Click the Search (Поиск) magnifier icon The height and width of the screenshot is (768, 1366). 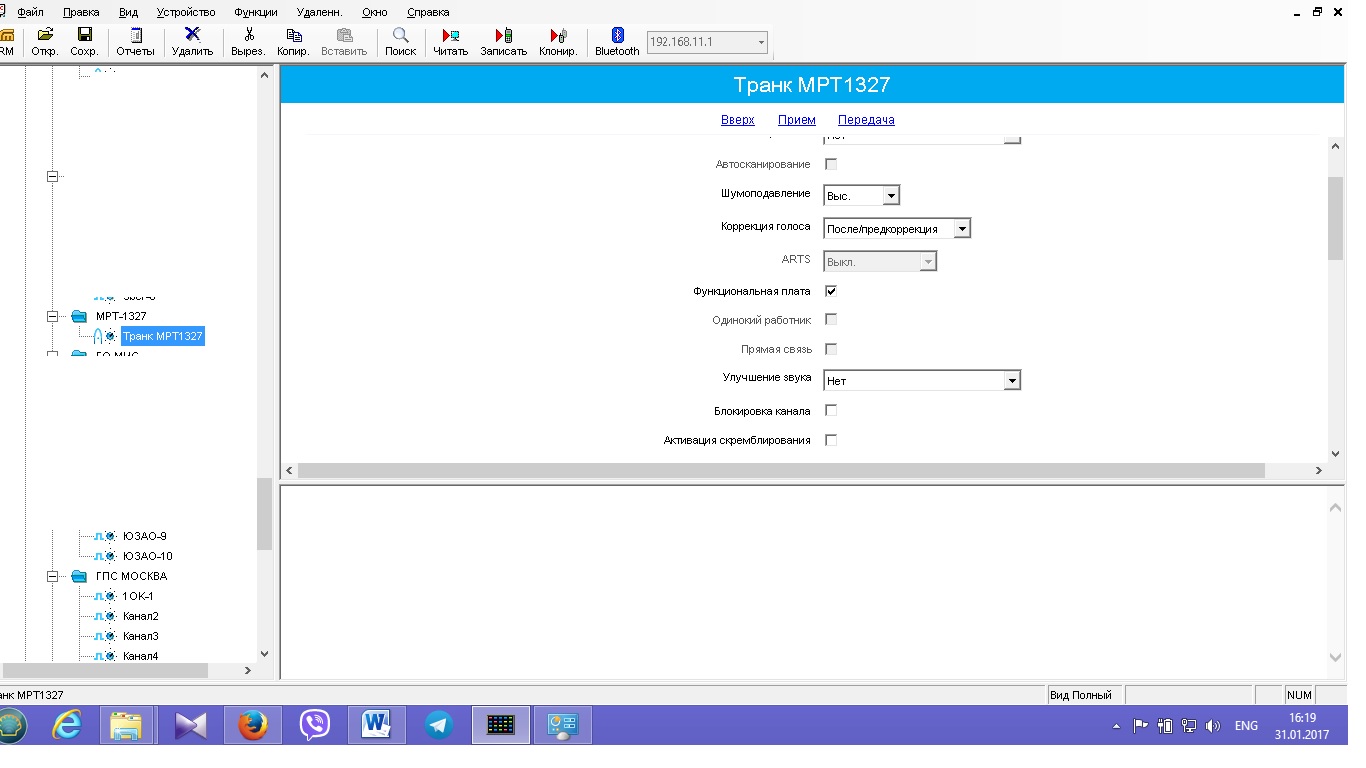tap(400, 36)
